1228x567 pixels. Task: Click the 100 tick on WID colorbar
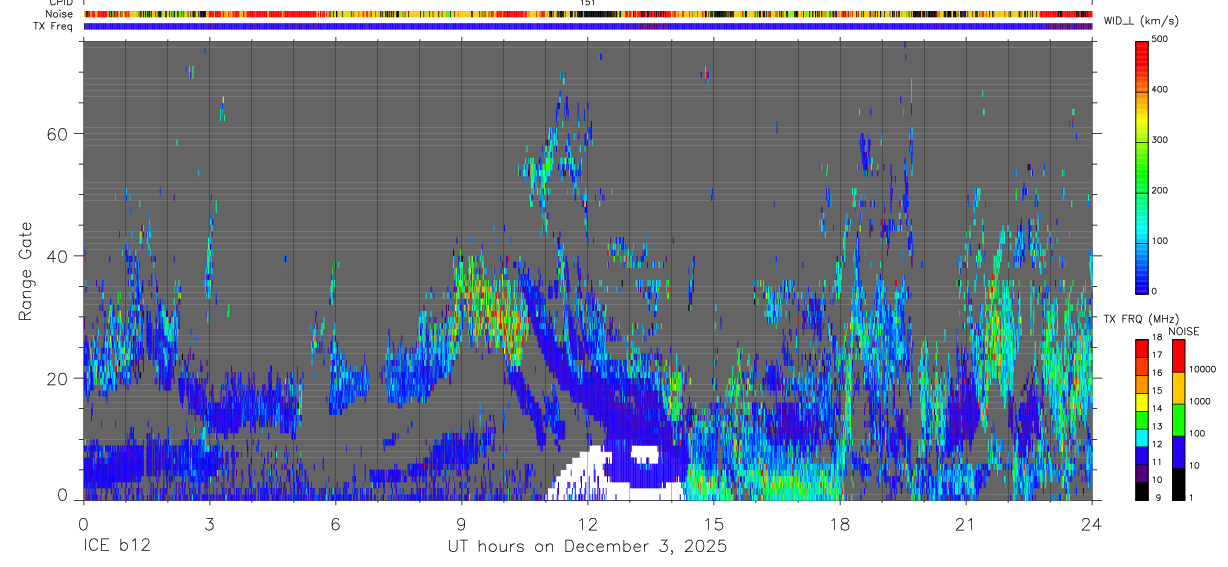click(1161, 241)
